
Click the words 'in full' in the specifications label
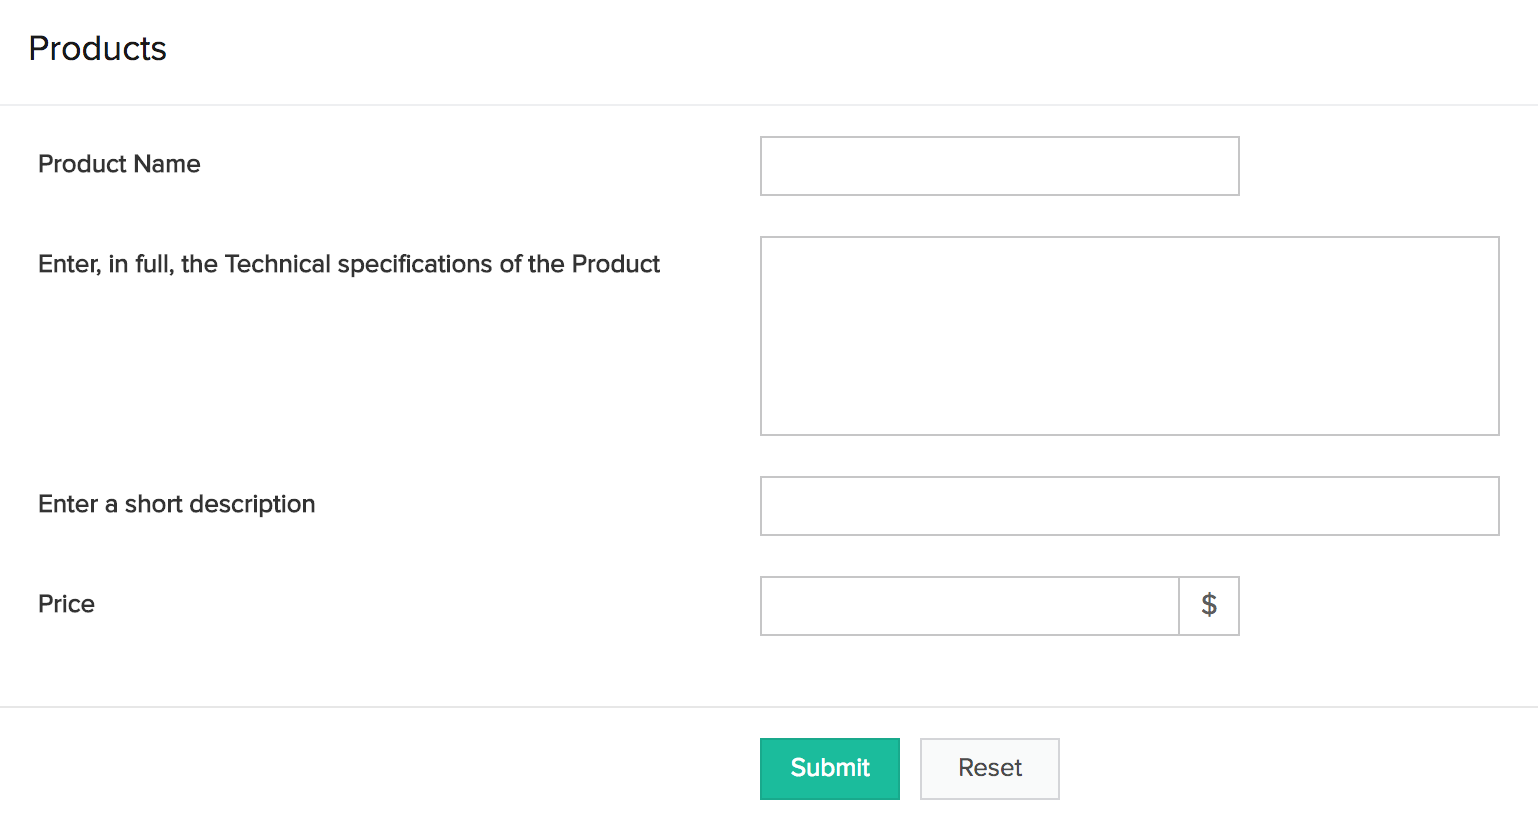point(140,264)
